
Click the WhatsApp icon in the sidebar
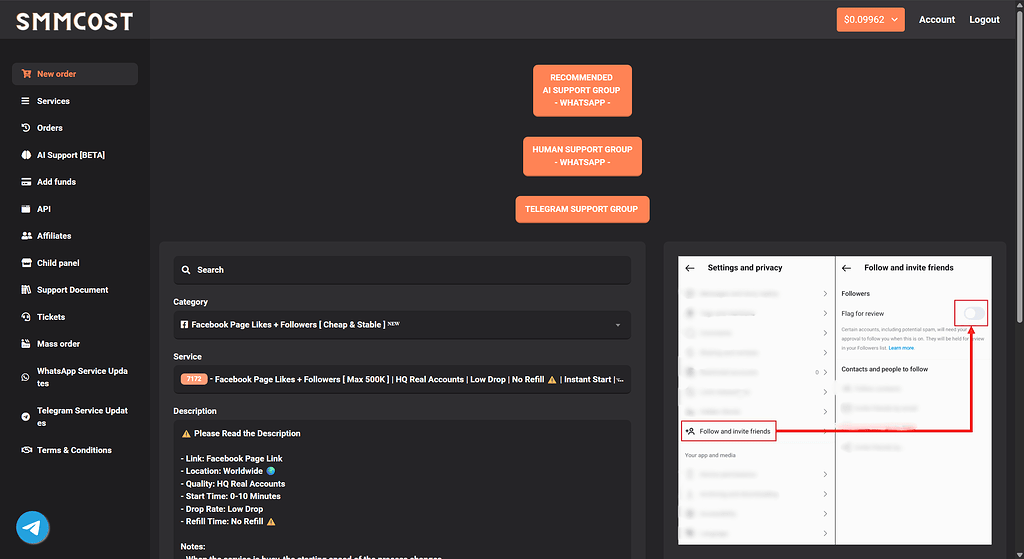[x=25, y=377]
